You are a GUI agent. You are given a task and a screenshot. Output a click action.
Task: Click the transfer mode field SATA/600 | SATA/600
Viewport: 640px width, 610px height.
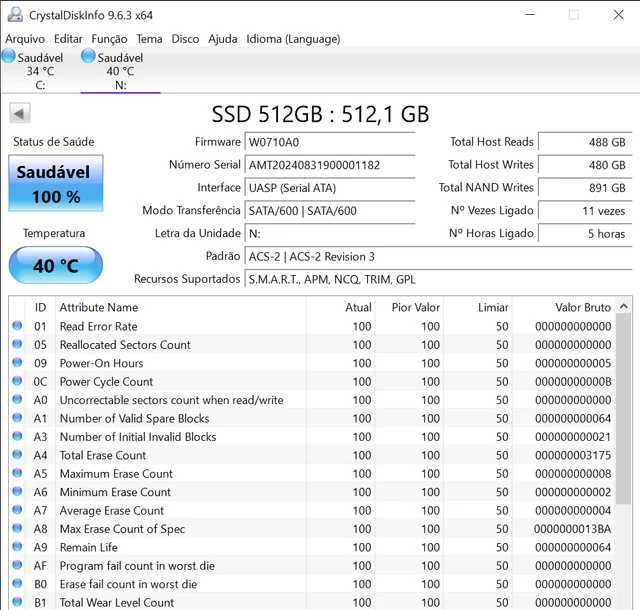pos(330,211)
